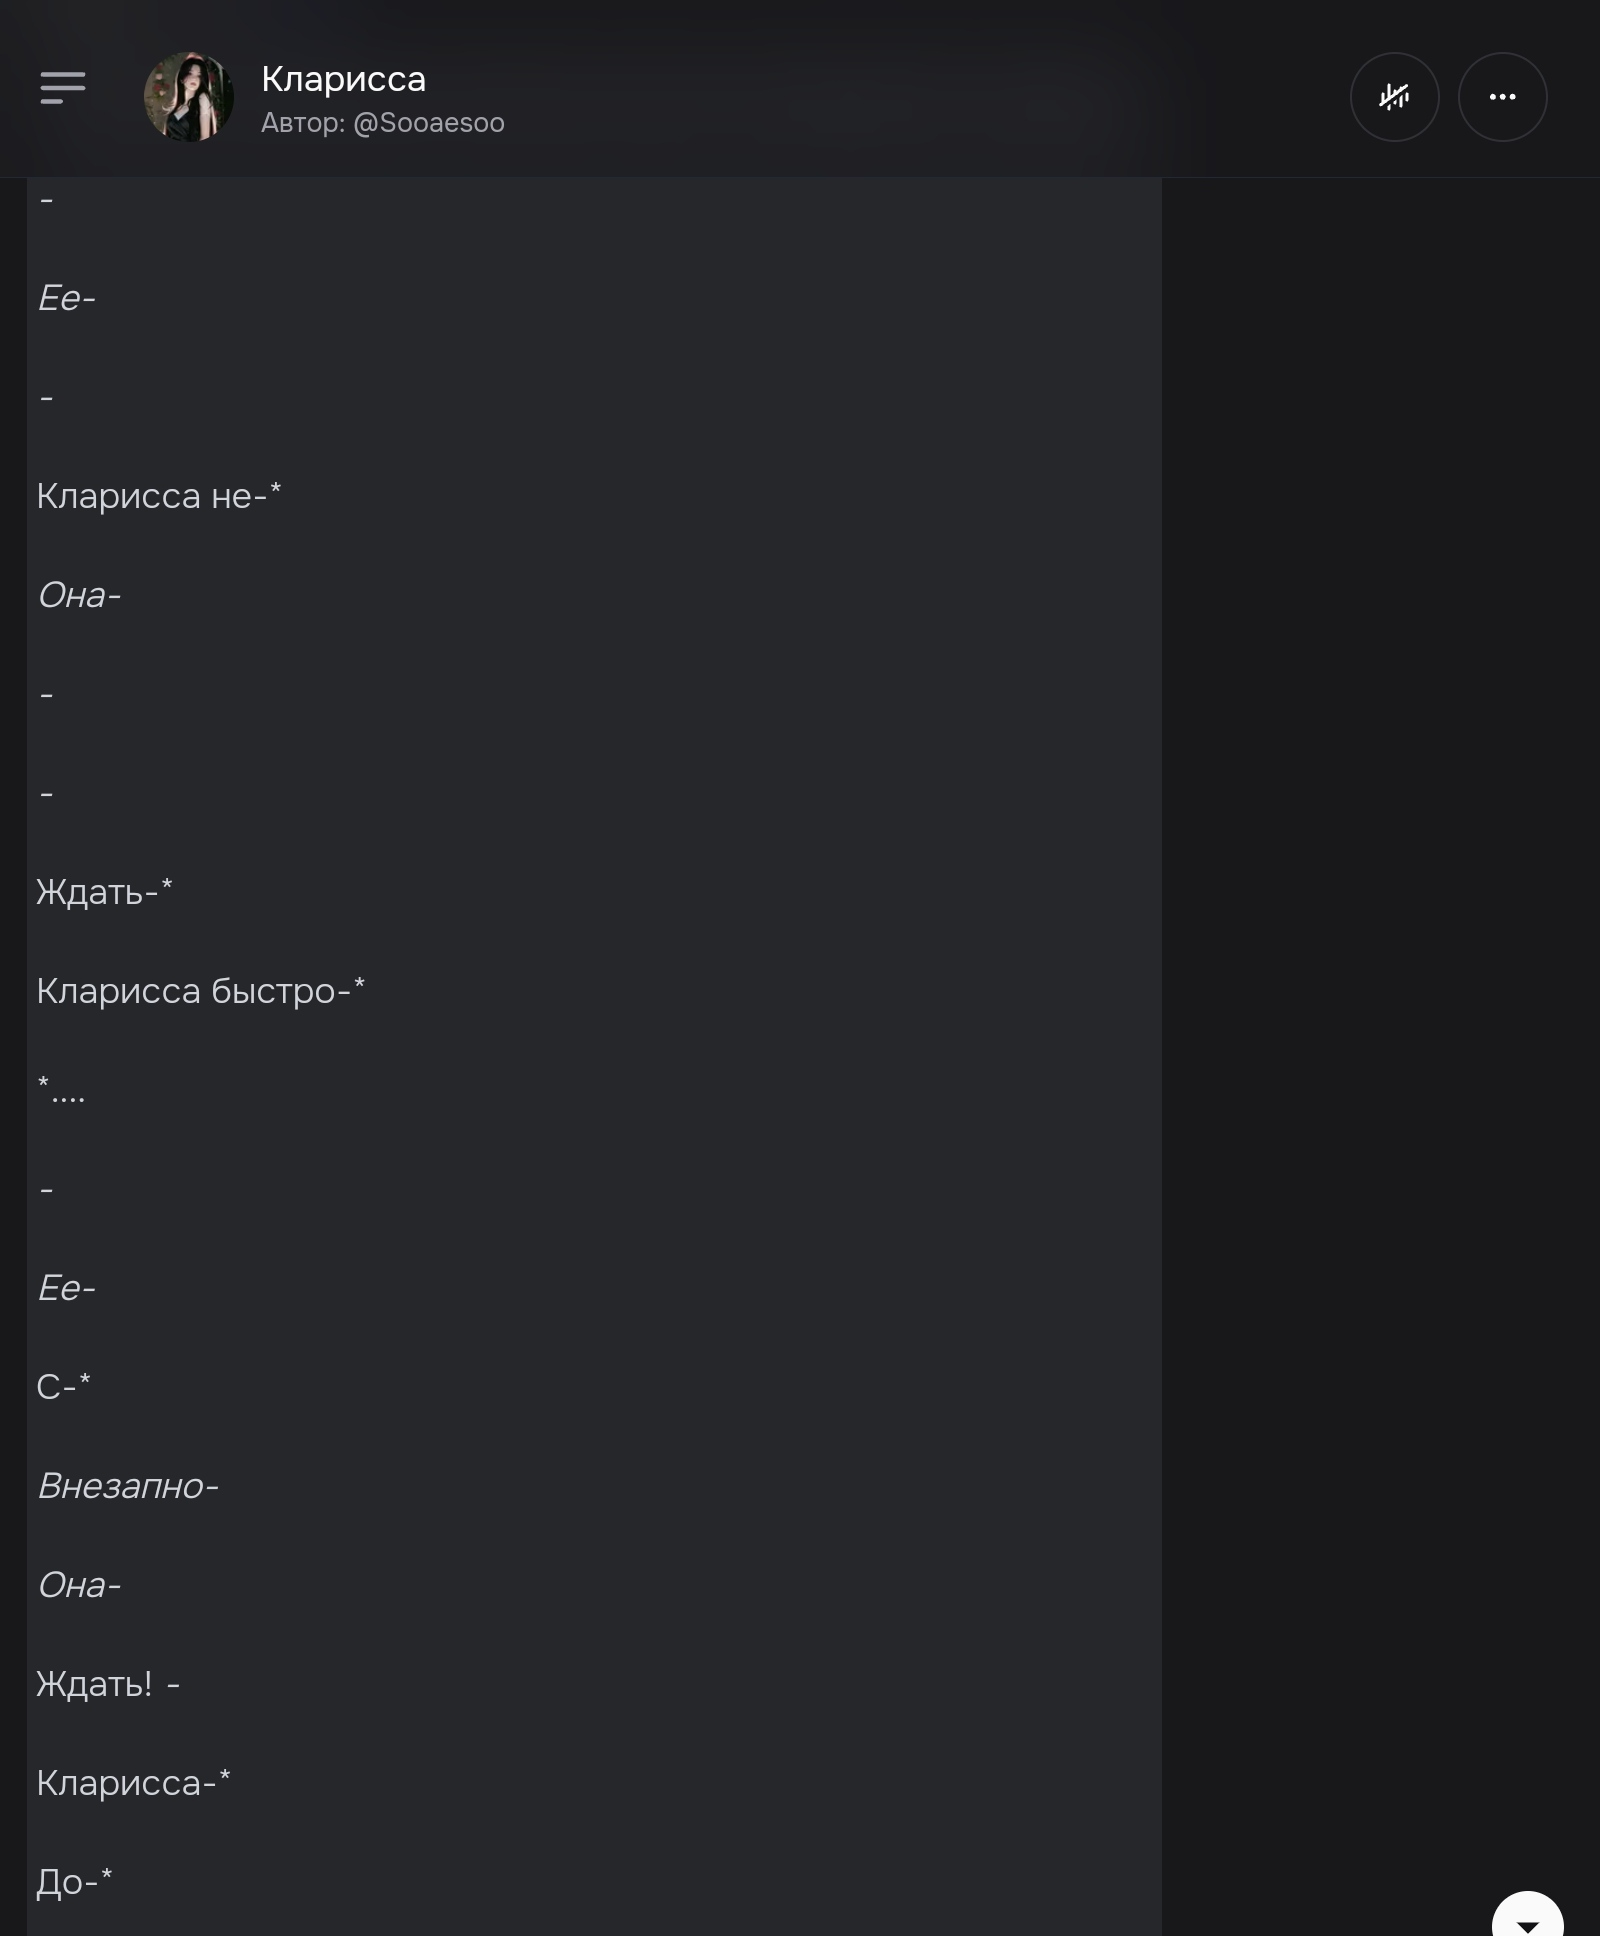Click the "*...." ellipsis line
Viewport: 1600px width, 1936px height.
(61, 1090)
